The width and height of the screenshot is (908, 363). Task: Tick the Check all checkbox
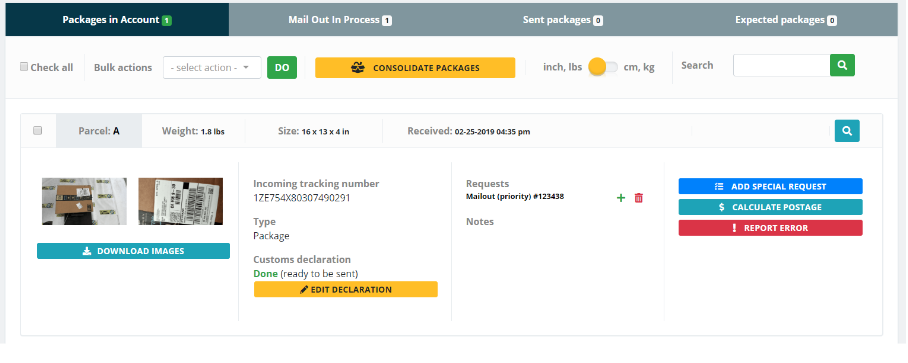(x=24, y=67)
